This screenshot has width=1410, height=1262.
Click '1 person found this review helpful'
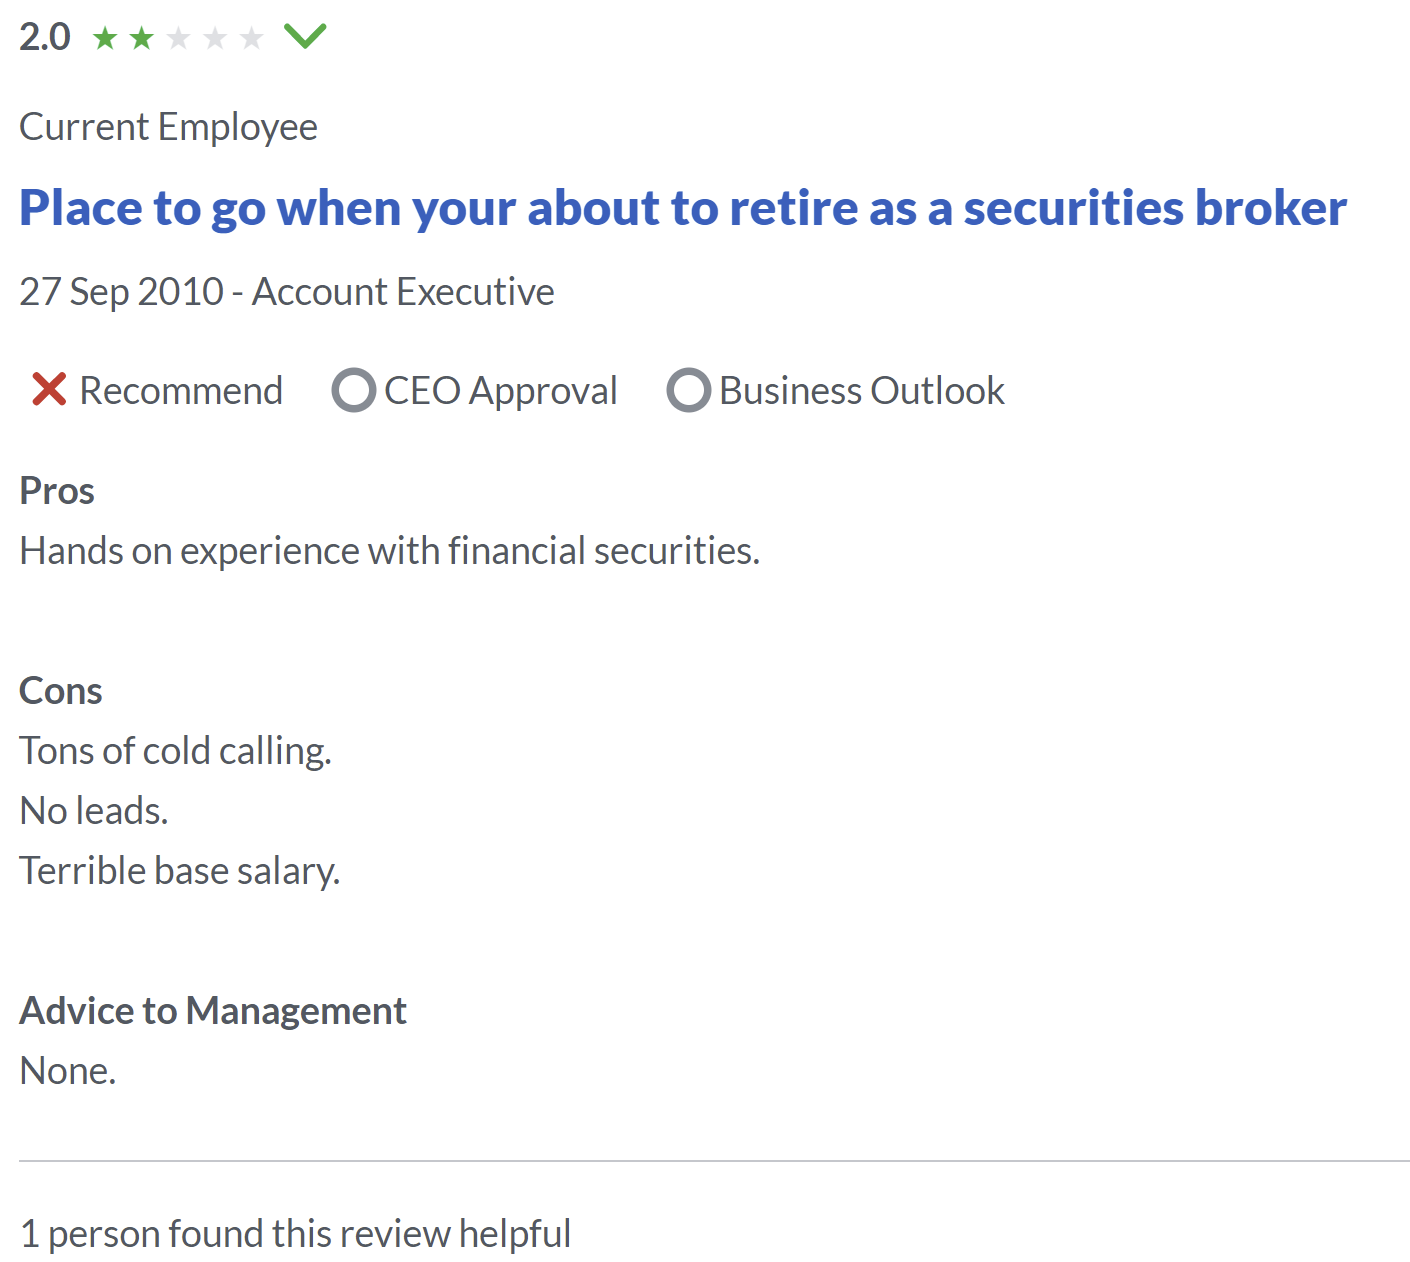(296, 1234)
